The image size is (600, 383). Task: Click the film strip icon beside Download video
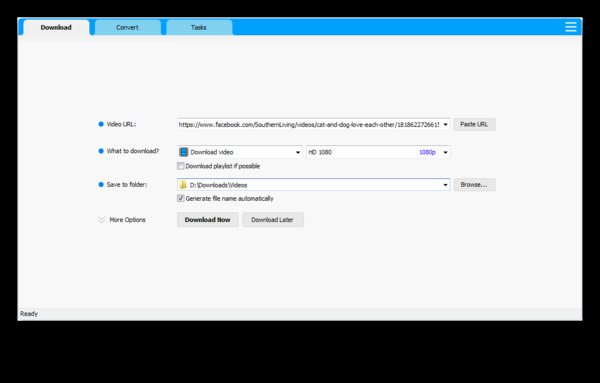[184, 152]
